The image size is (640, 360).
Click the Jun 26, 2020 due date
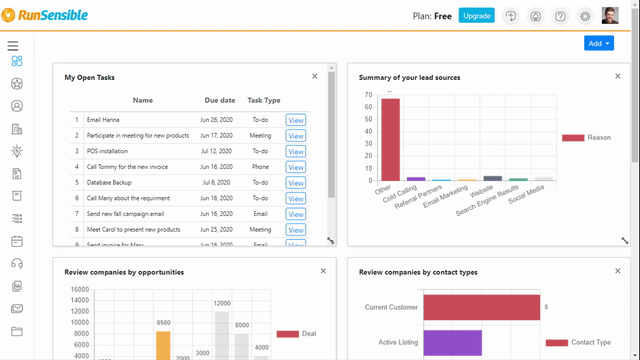coord(216,120)
